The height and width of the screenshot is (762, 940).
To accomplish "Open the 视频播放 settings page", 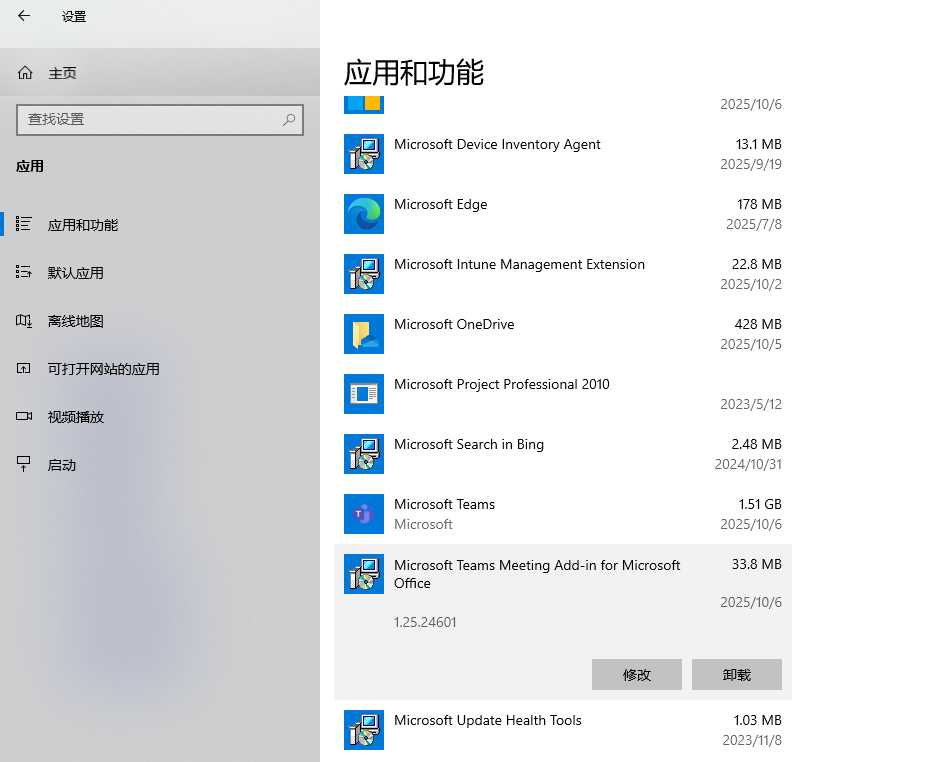I will tap(76, 417).
